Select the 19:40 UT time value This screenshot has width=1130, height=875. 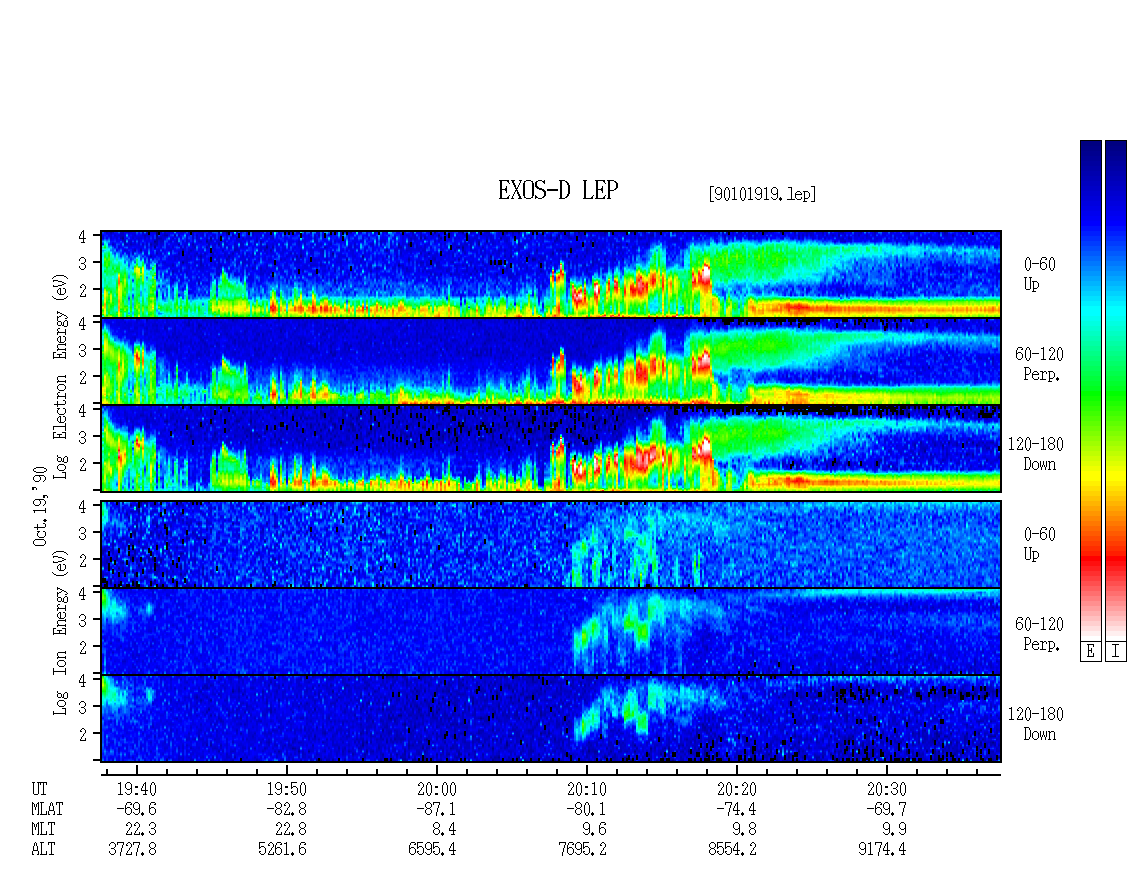(136, 789)
